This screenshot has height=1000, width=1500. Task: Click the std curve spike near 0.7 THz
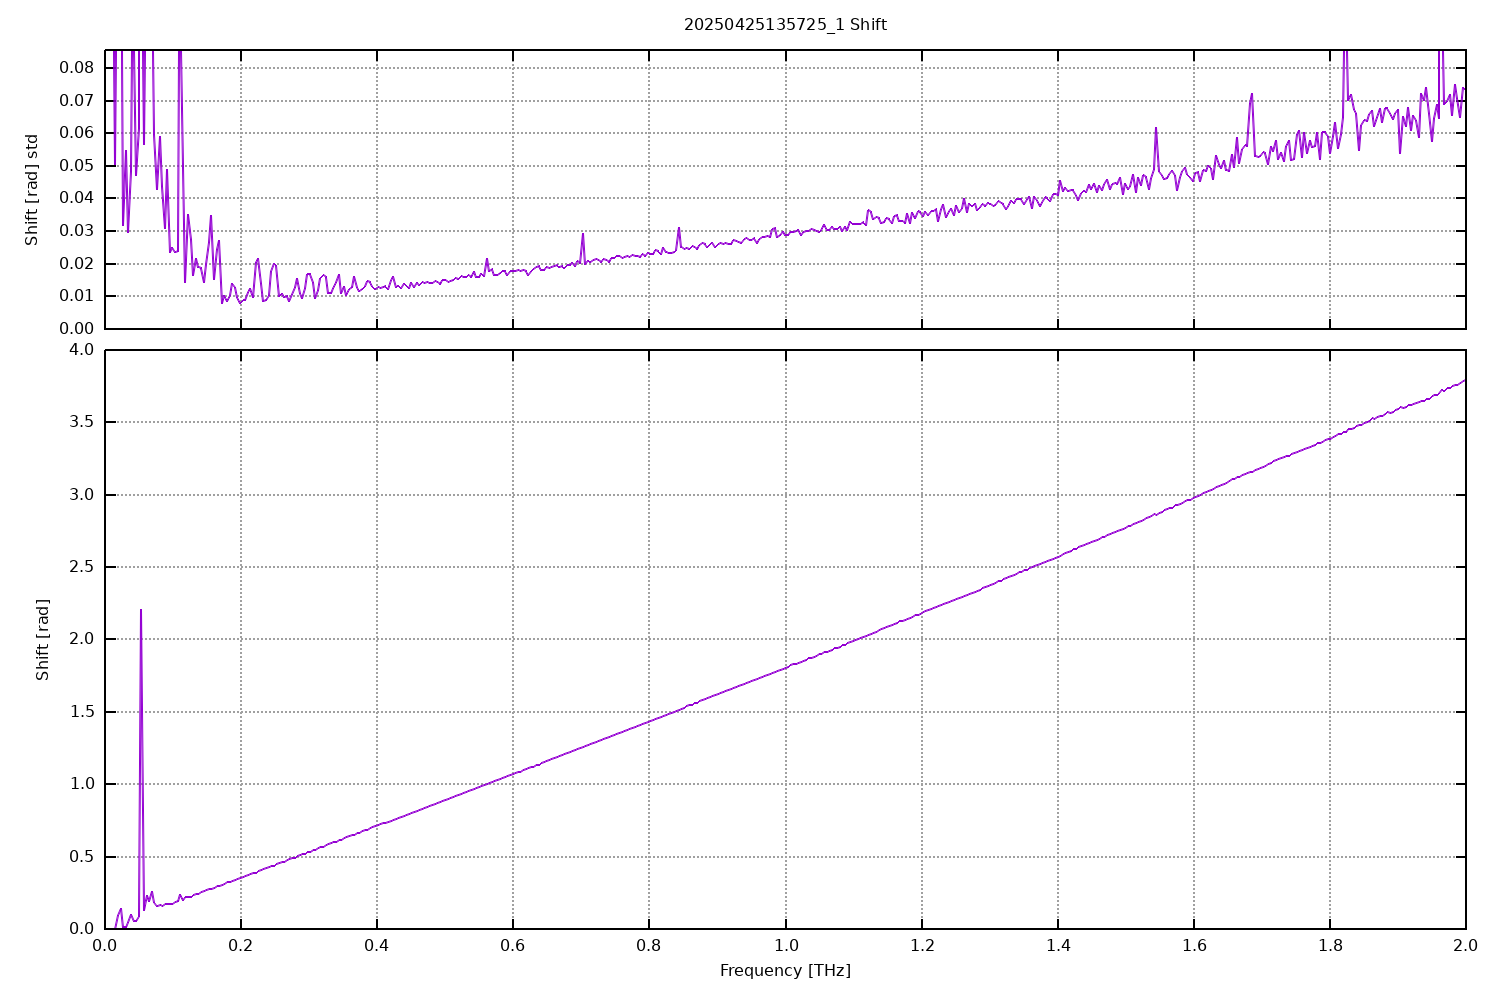tap(583, 235)
